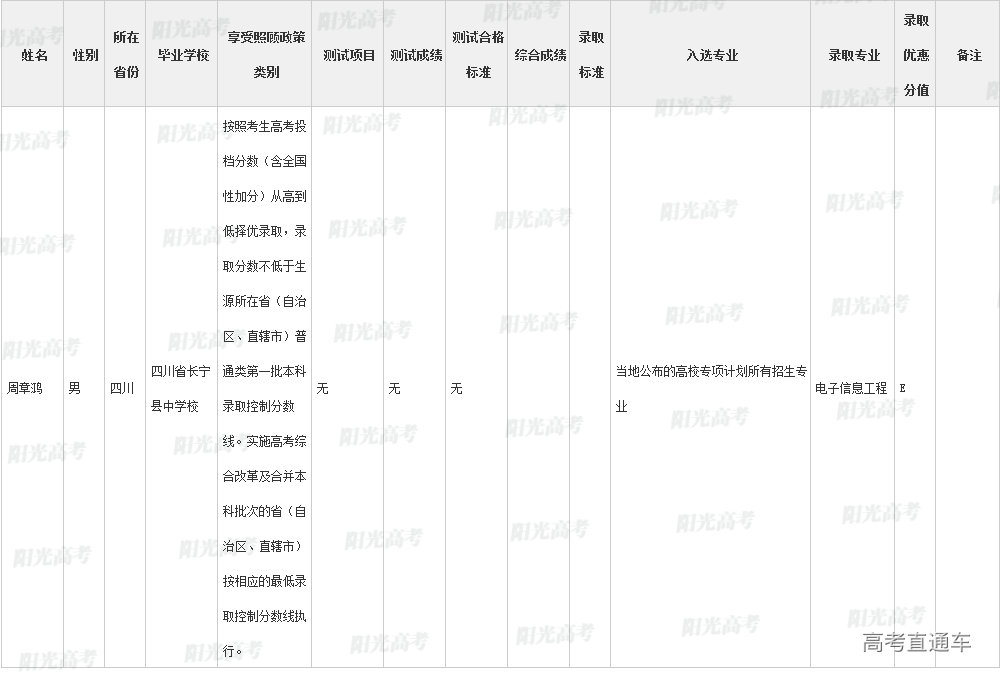This screenshot has height=682, width=1000.
Task: Select the 毕业学校 column header
Action: pyautogui.click(x=183, y=56)
